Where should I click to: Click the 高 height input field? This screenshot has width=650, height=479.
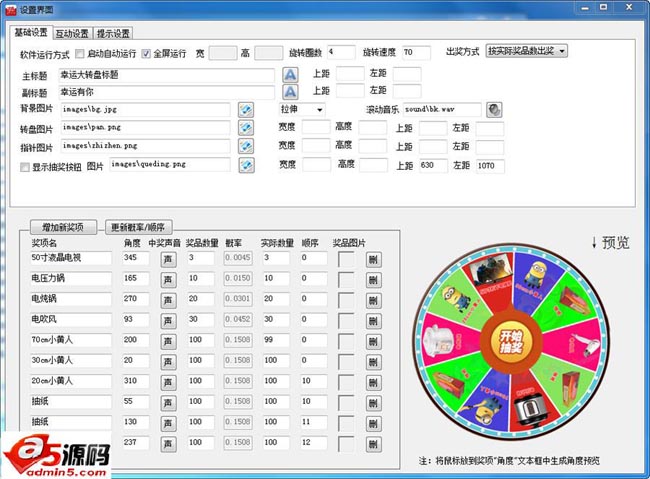coord(269,53)
